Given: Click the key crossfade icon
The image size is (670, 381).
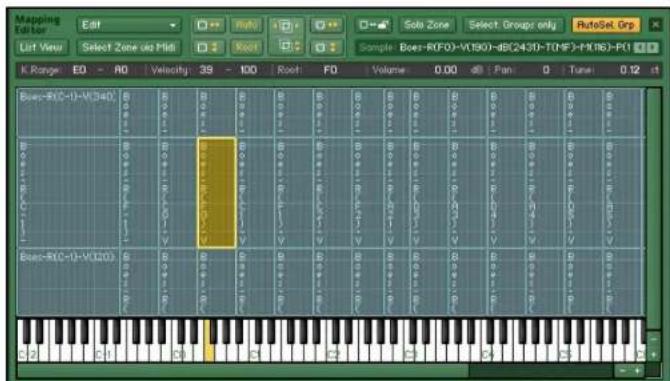Looking at the screenshot, I should [327, 25].
